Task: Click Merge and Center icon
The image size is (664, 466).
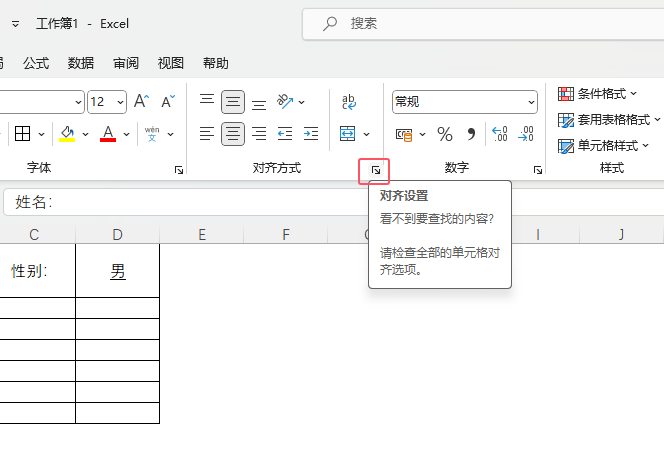Action: pyautogui.click(x=348, y=134)
